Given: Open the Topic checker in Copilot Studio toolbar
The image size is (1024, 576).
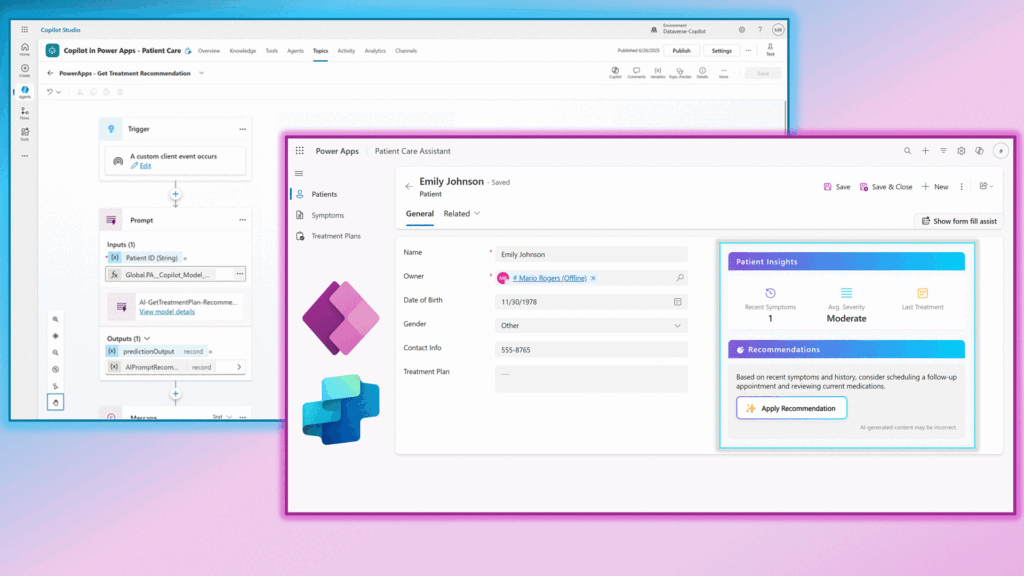Looking at the screenshot, I should coord(680,72).
